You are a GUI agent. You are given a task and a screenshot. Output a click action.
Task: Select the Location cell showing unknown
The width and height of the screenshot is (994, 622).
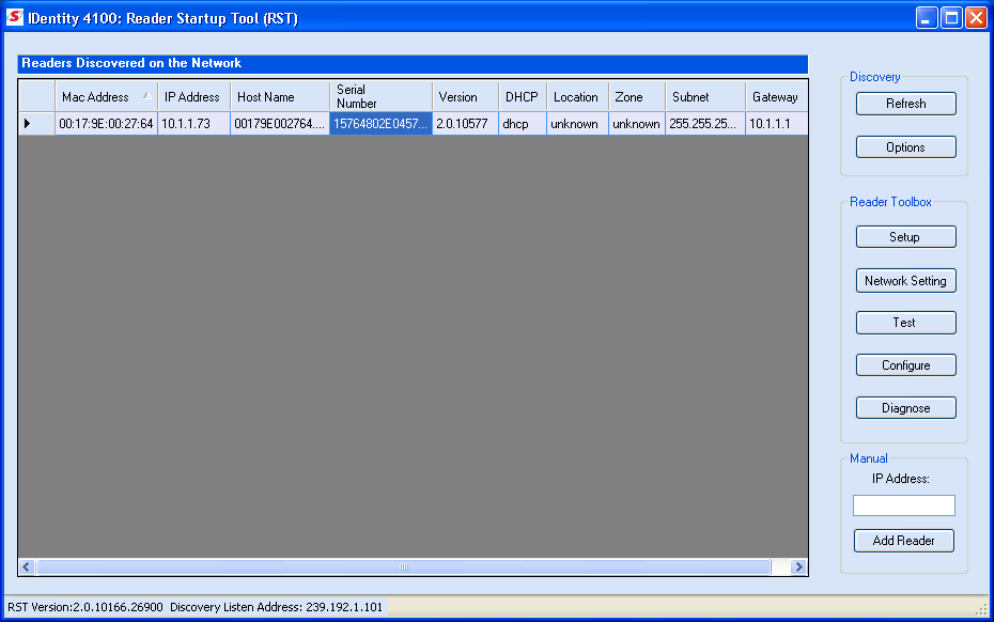[x=578, y=124]
